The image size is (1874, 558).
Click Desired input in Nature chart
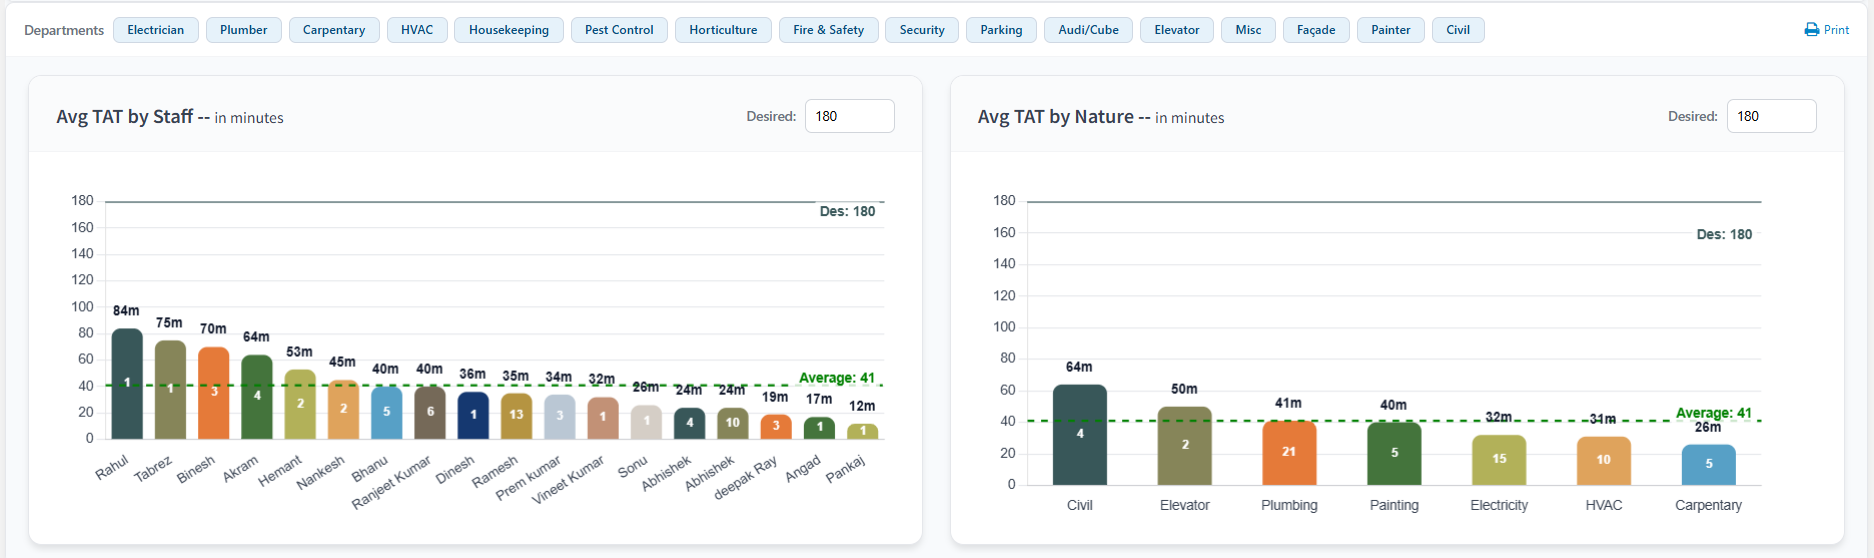1770,116
